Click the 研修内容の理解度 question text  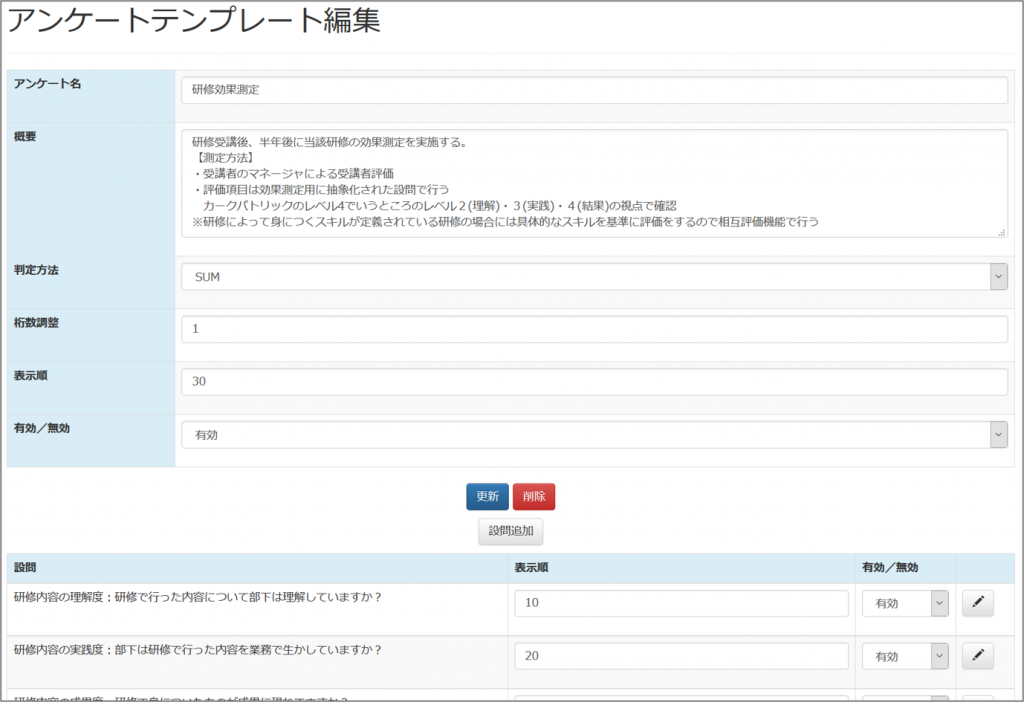[197, 597]
